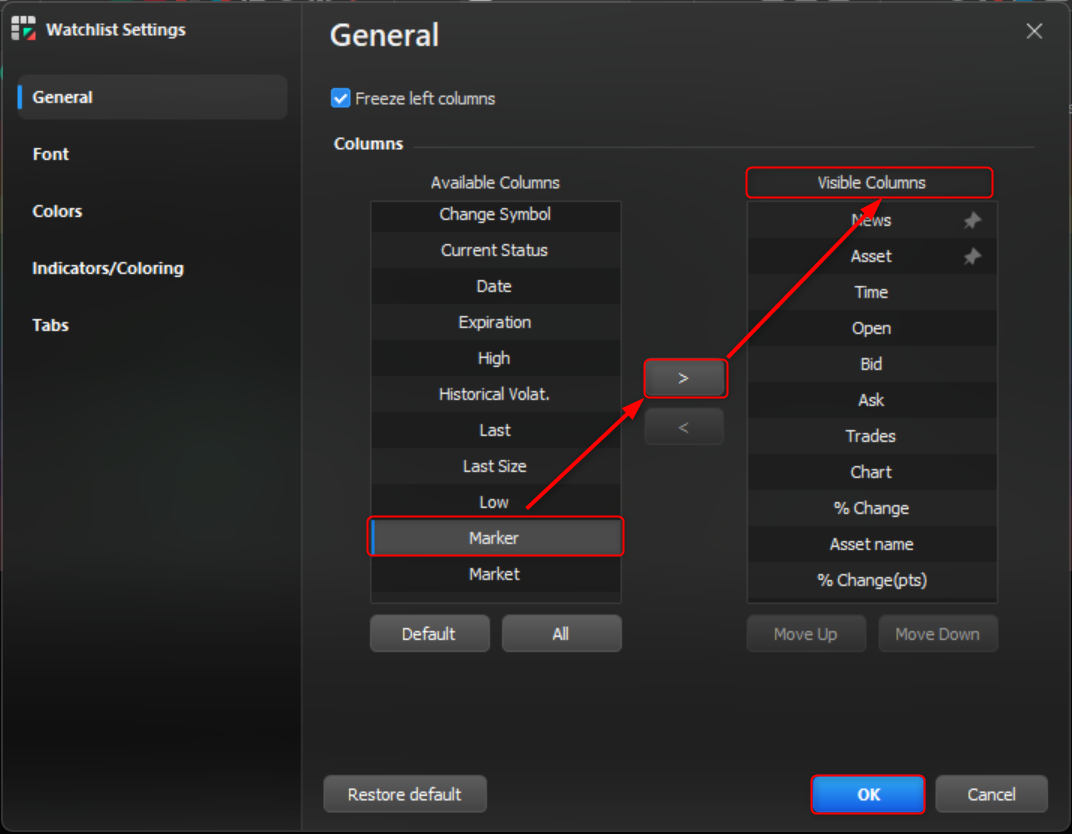Screen dimensions: 1072x834
Task: Click the Default columns button
Action: point(429,634)
